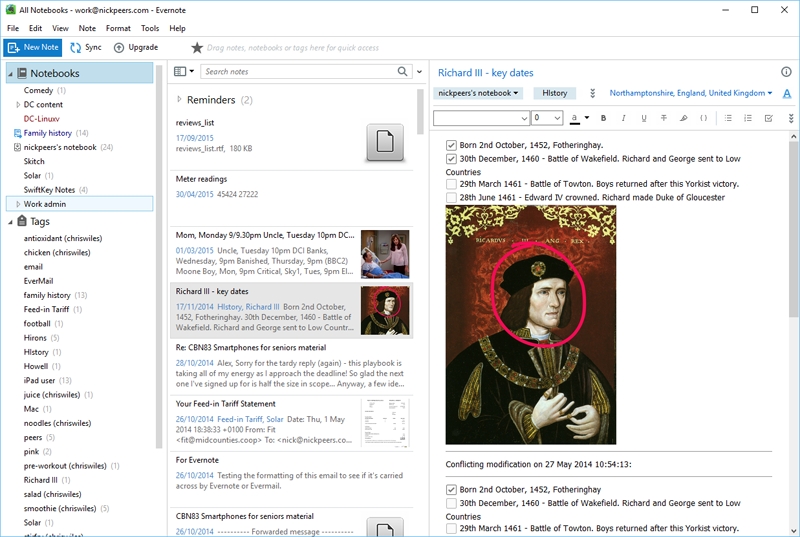Click the Northamptonshire, England location link
This screenshot has height=537, width=800.
click(x=687, y=93)
